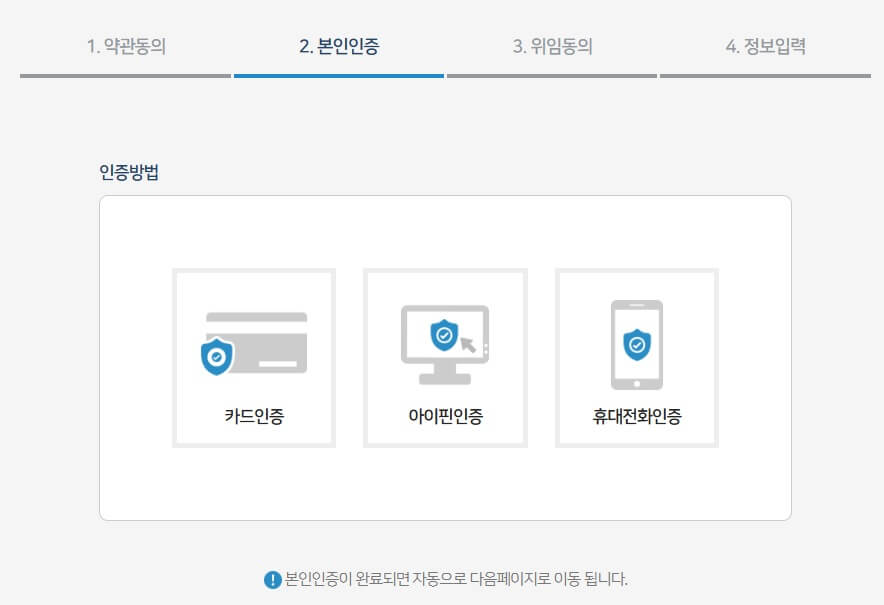The width and height of the screenshot is (884, 605).
Task: Choose 휴대전화인증 as the verification method
Action: [636, 355]
